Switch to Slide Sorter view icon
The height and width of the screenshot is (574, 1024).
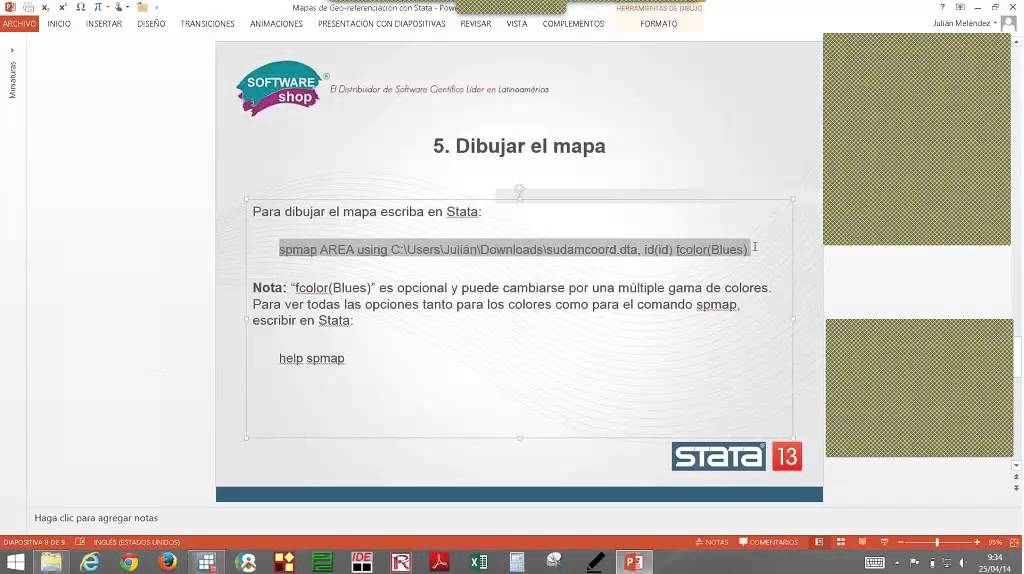[x=841, y=542]
